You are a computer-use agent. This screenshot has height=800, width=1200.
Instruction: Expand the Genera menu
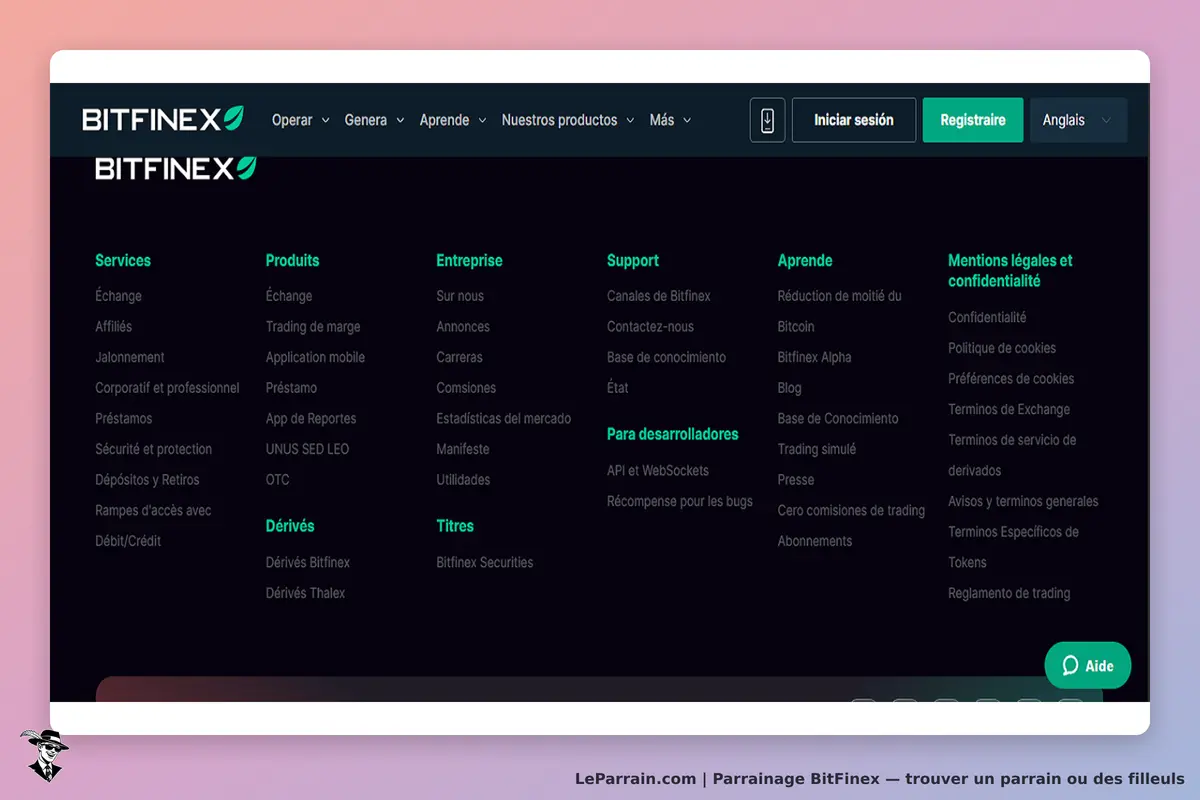click(375, 120)
